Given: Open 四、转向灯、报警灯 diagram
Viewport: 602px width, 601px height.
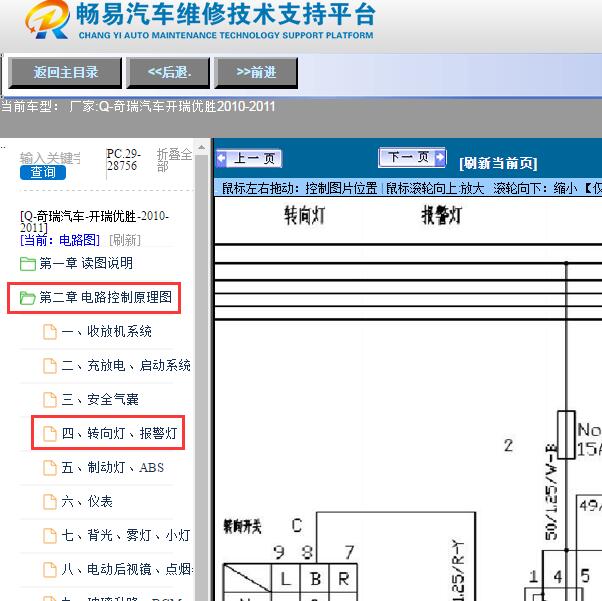Looking at the screenshot, I should pos(119,434).
